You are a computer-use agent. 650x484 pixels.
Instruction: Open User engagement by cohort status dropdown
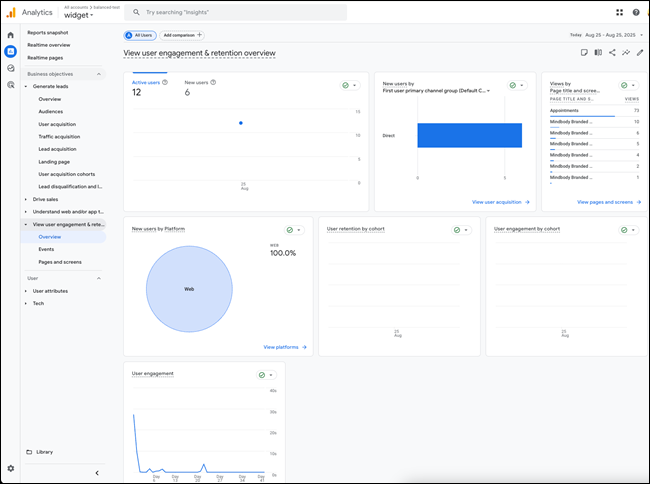coord(628,230)
